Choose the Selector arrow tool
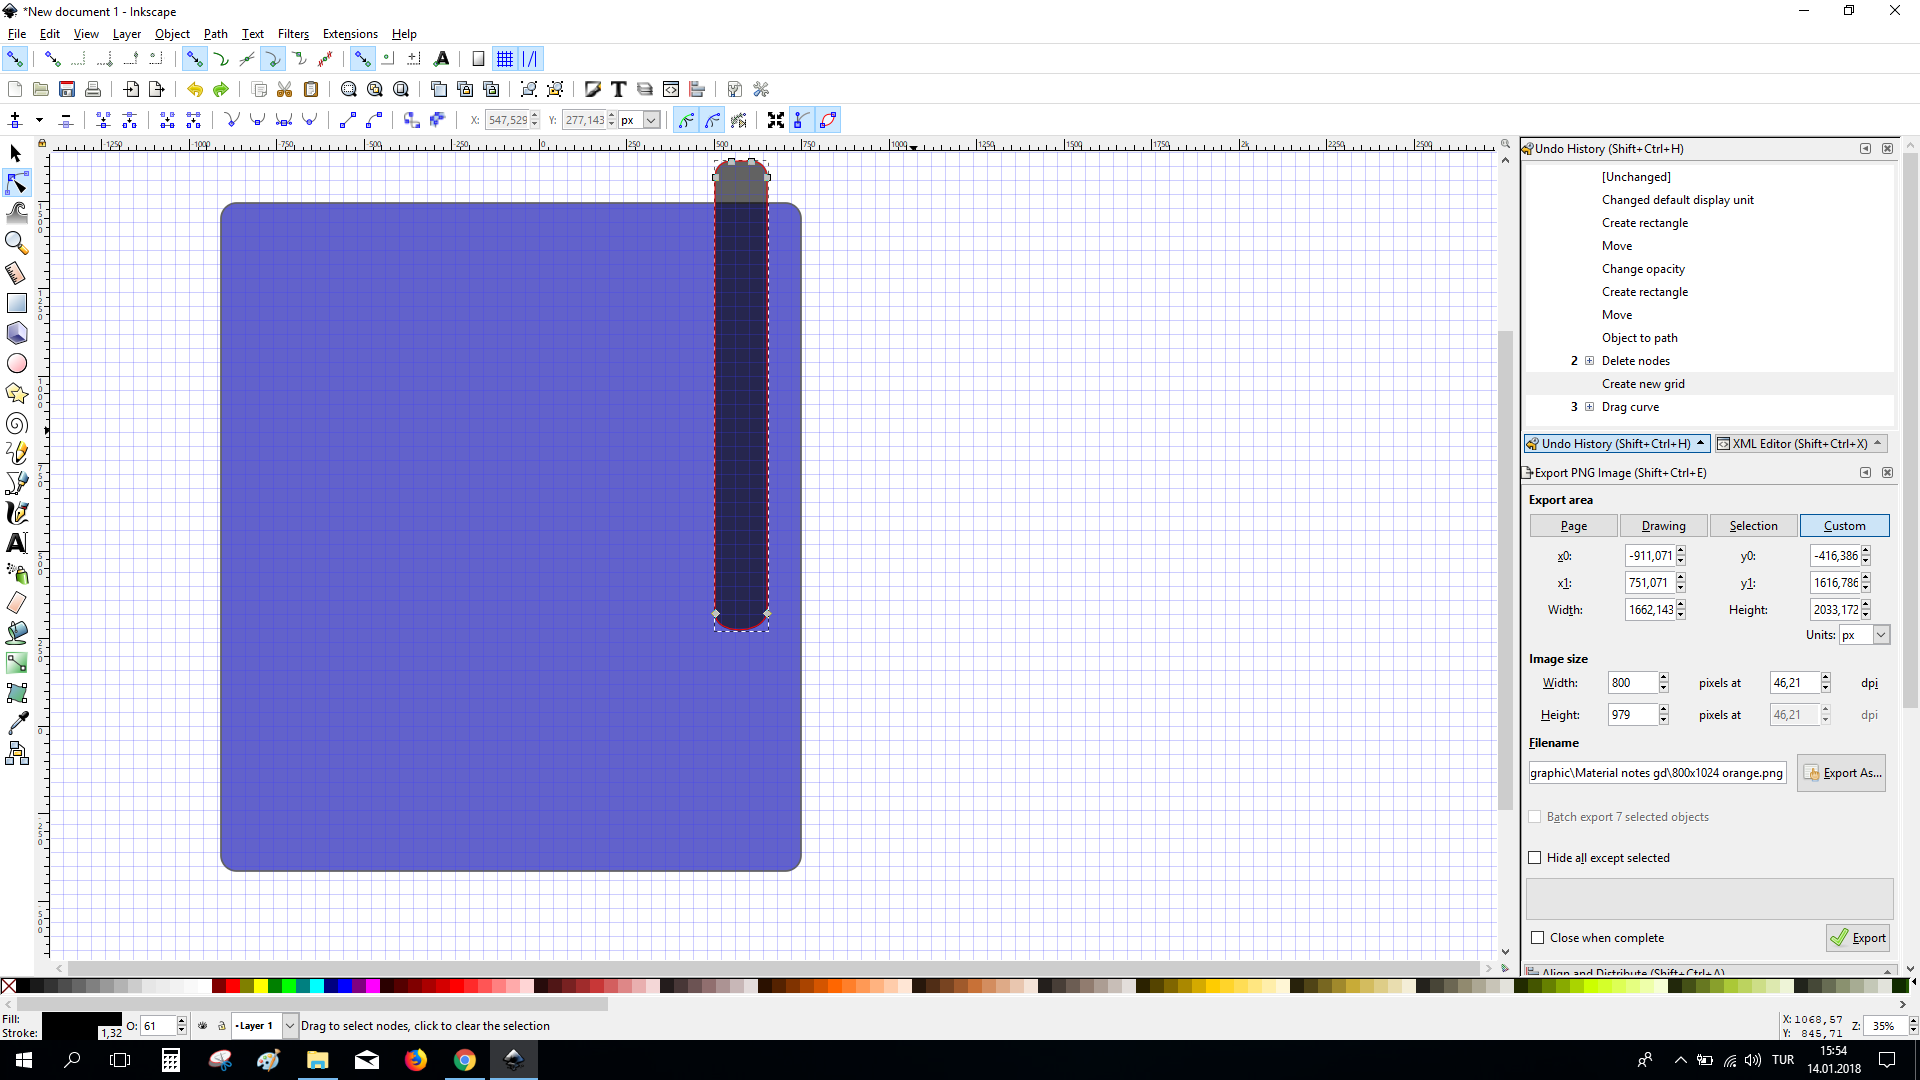Viewport: 1920px width, 1080px height. click(x=16, y=153)
